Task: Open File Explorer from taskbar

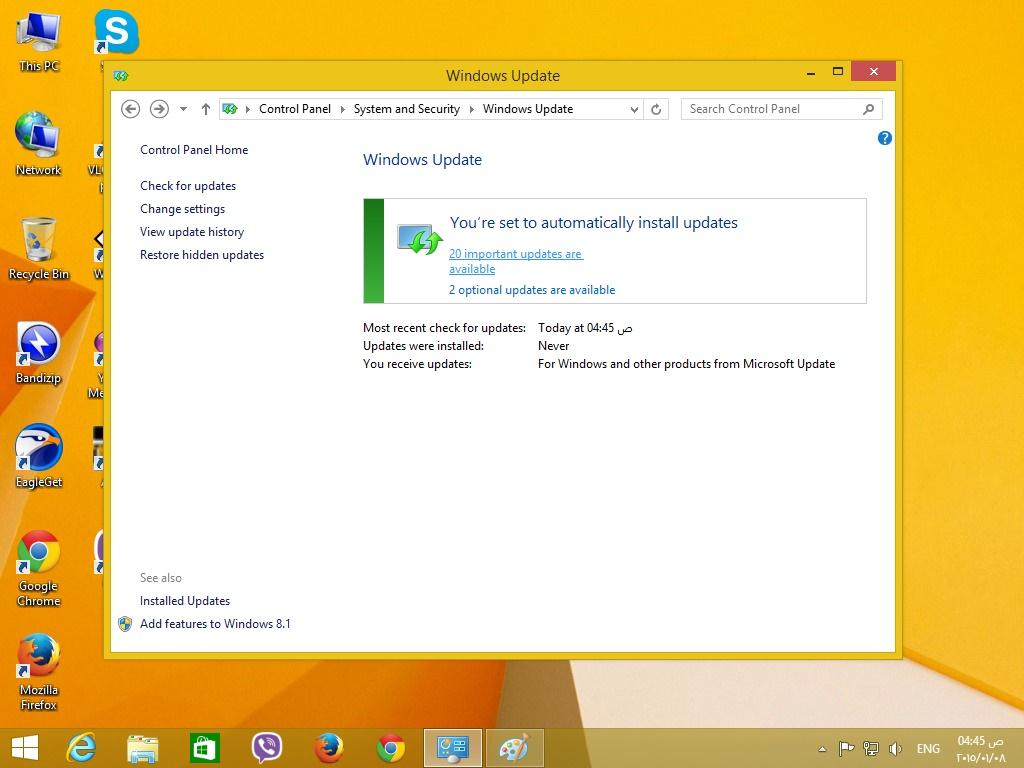Action: coord(142,748)
